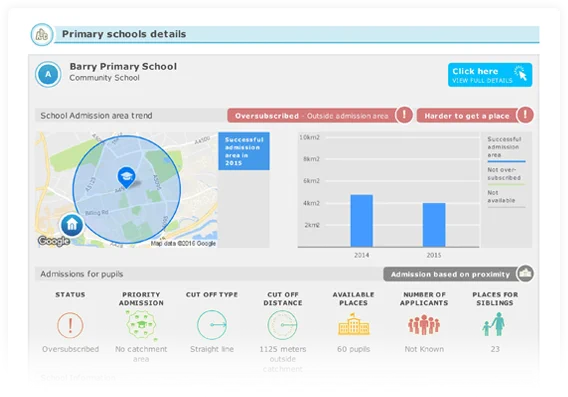Click the Number of Applicants people icon

pyautogui.click(x=424, y=325)
